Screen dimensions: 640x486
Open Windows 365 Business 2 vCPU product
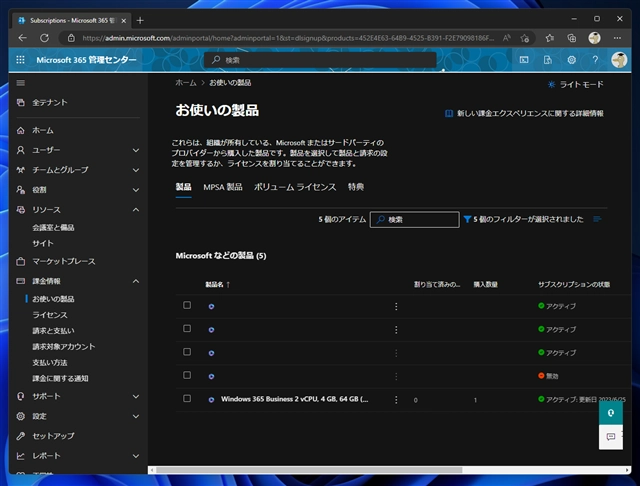294,399
